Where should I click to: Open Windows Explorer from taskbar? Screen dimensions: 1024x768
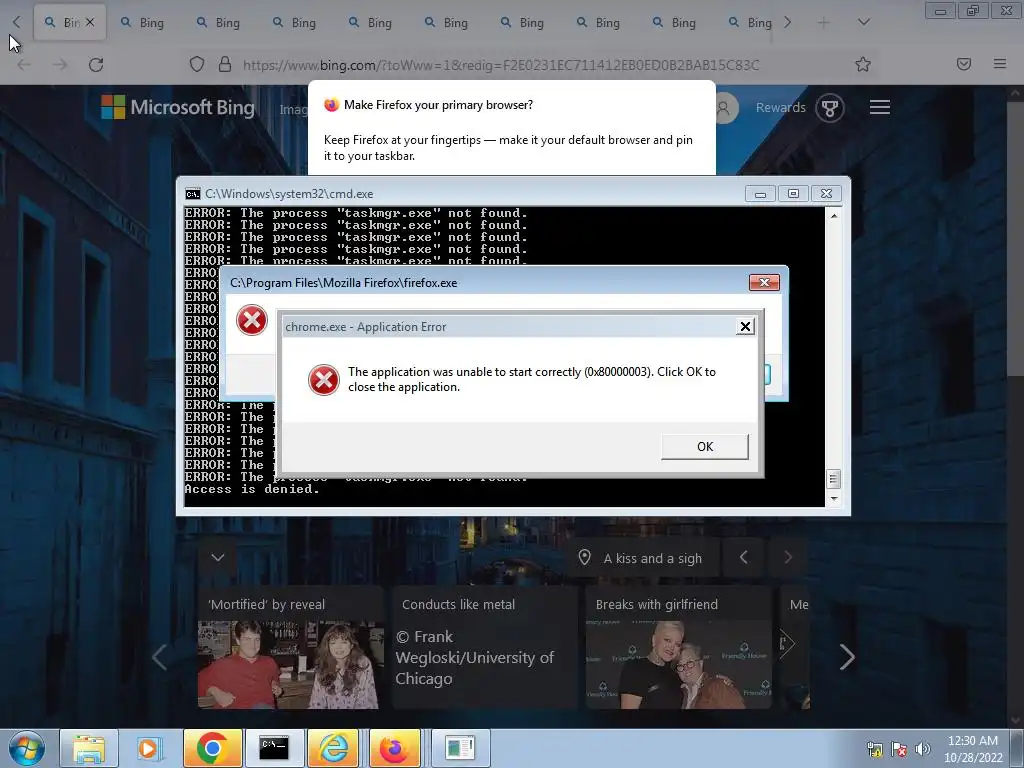tap(89, 748)
